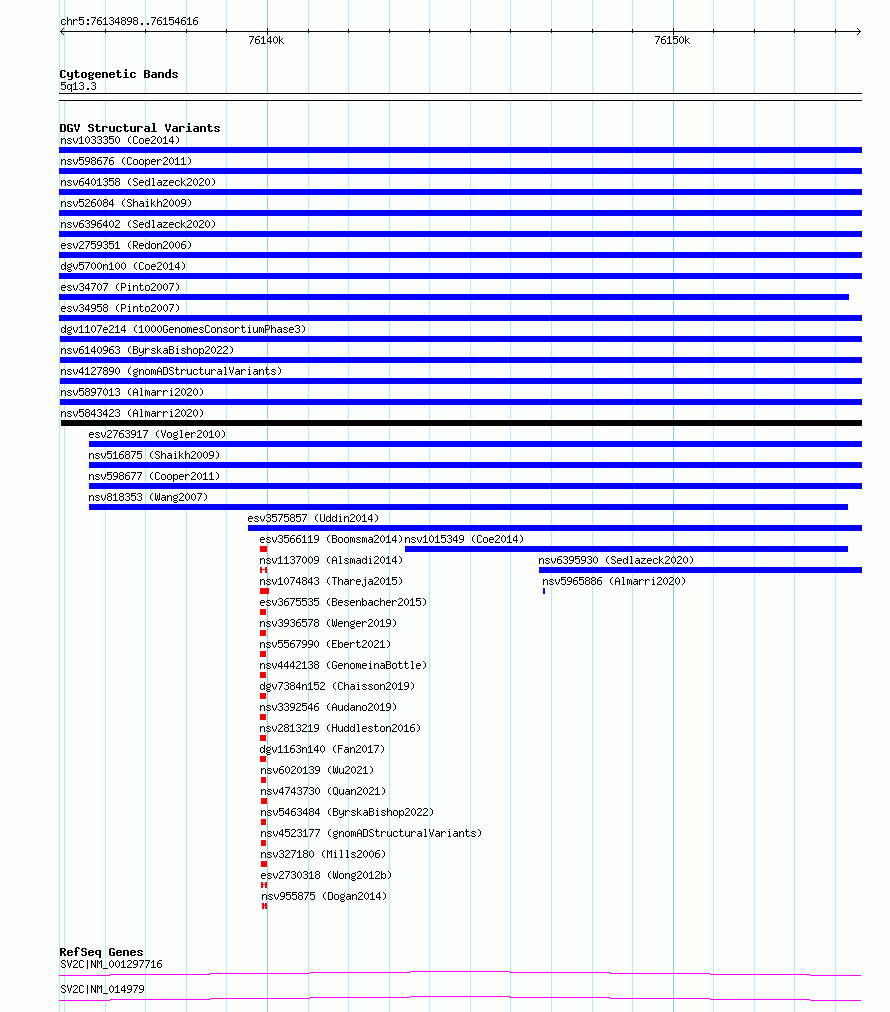Screen dimensions: 890x1012
Task: Select nsv5897013 (Almarri2020) label
Action: tap(132, 392)
